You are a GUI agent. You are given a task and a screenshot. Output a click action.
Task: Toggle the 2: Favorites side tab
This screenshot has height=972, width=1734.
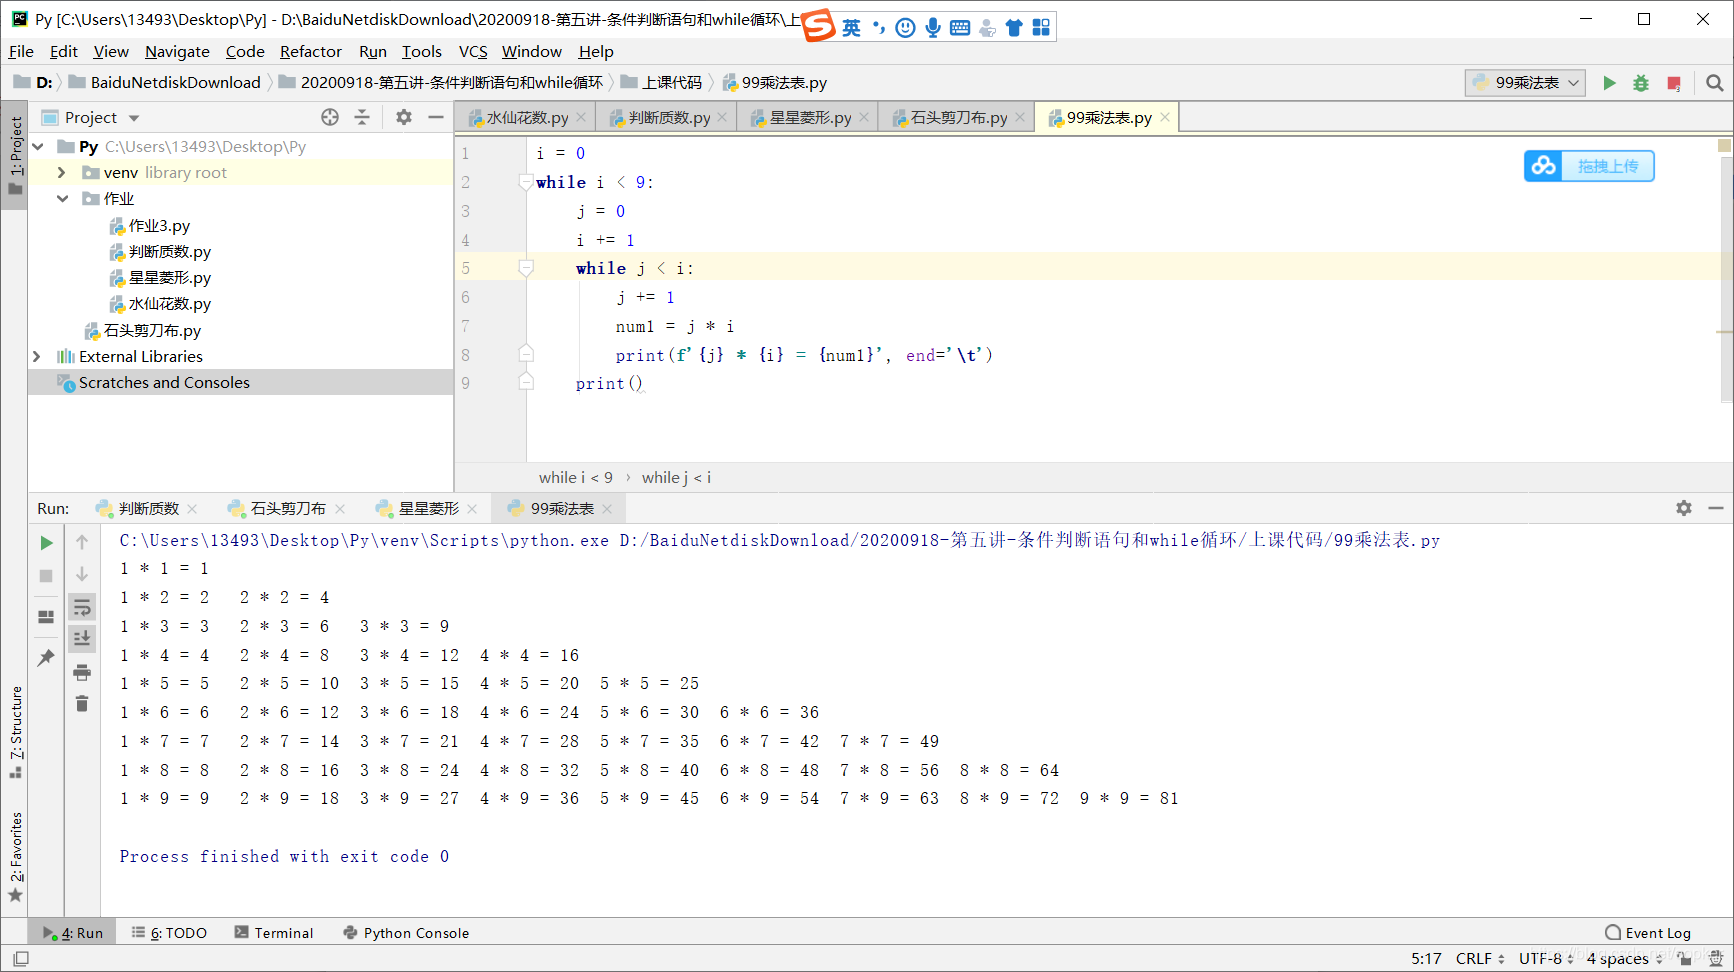pos(15,857)
